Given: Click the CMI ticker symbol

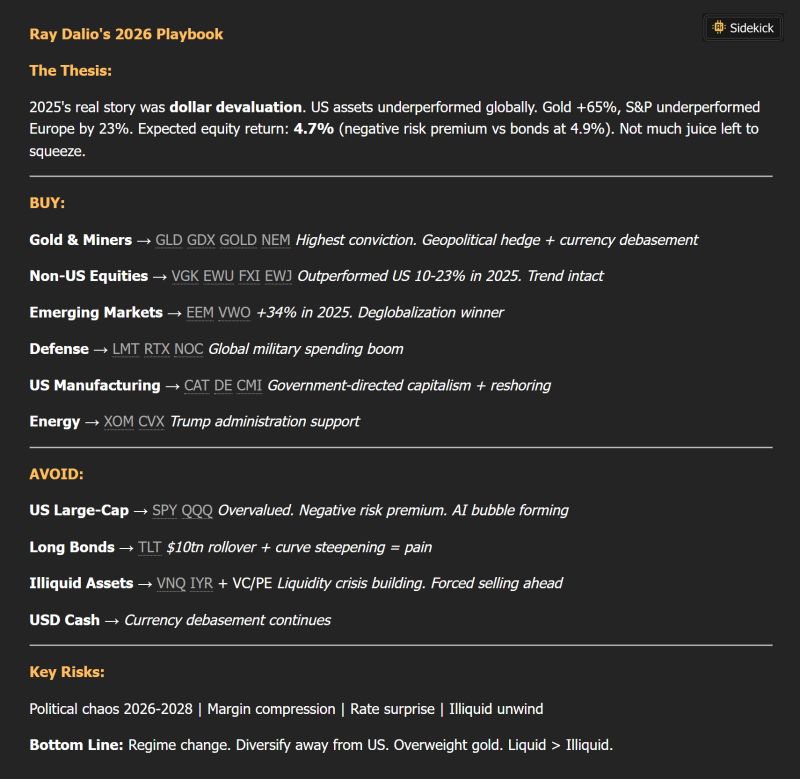Looking at the screenshot, I should [249, 385].
